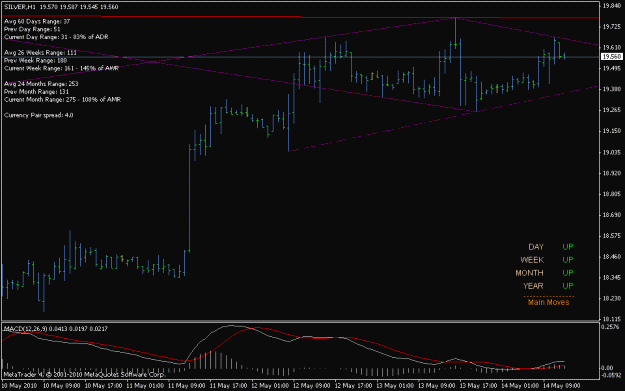The image size is (625, 391).
Task: Click the 'Prev Month Range: 131' text
Action: click(x=36, y=92)
